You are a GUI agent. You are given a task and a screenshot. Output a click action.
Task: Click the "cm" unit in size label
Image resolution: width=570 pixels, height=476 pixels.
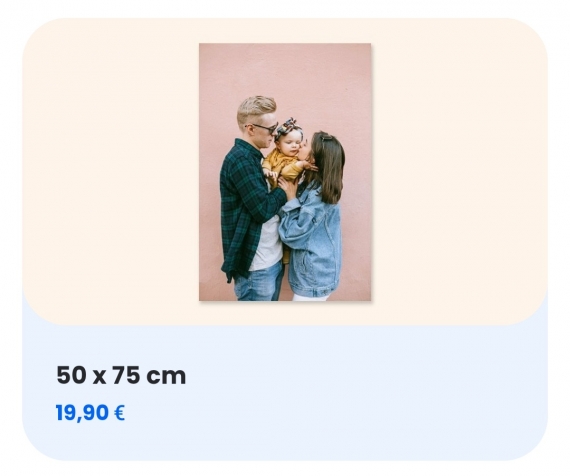[166, 376]
